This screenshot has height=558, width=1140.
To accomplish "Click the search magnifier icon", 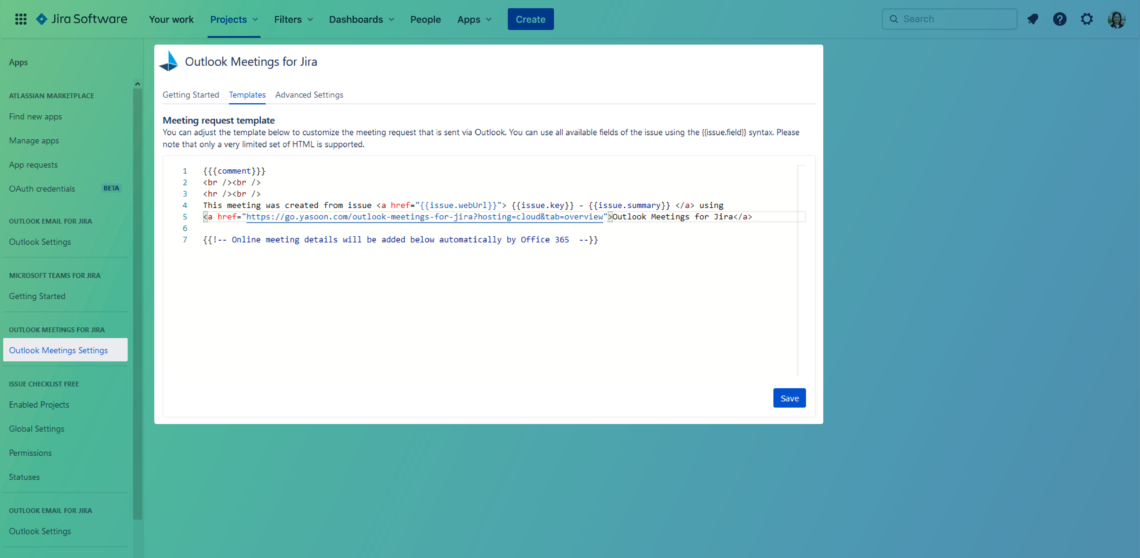I will (x=894, y=19).
